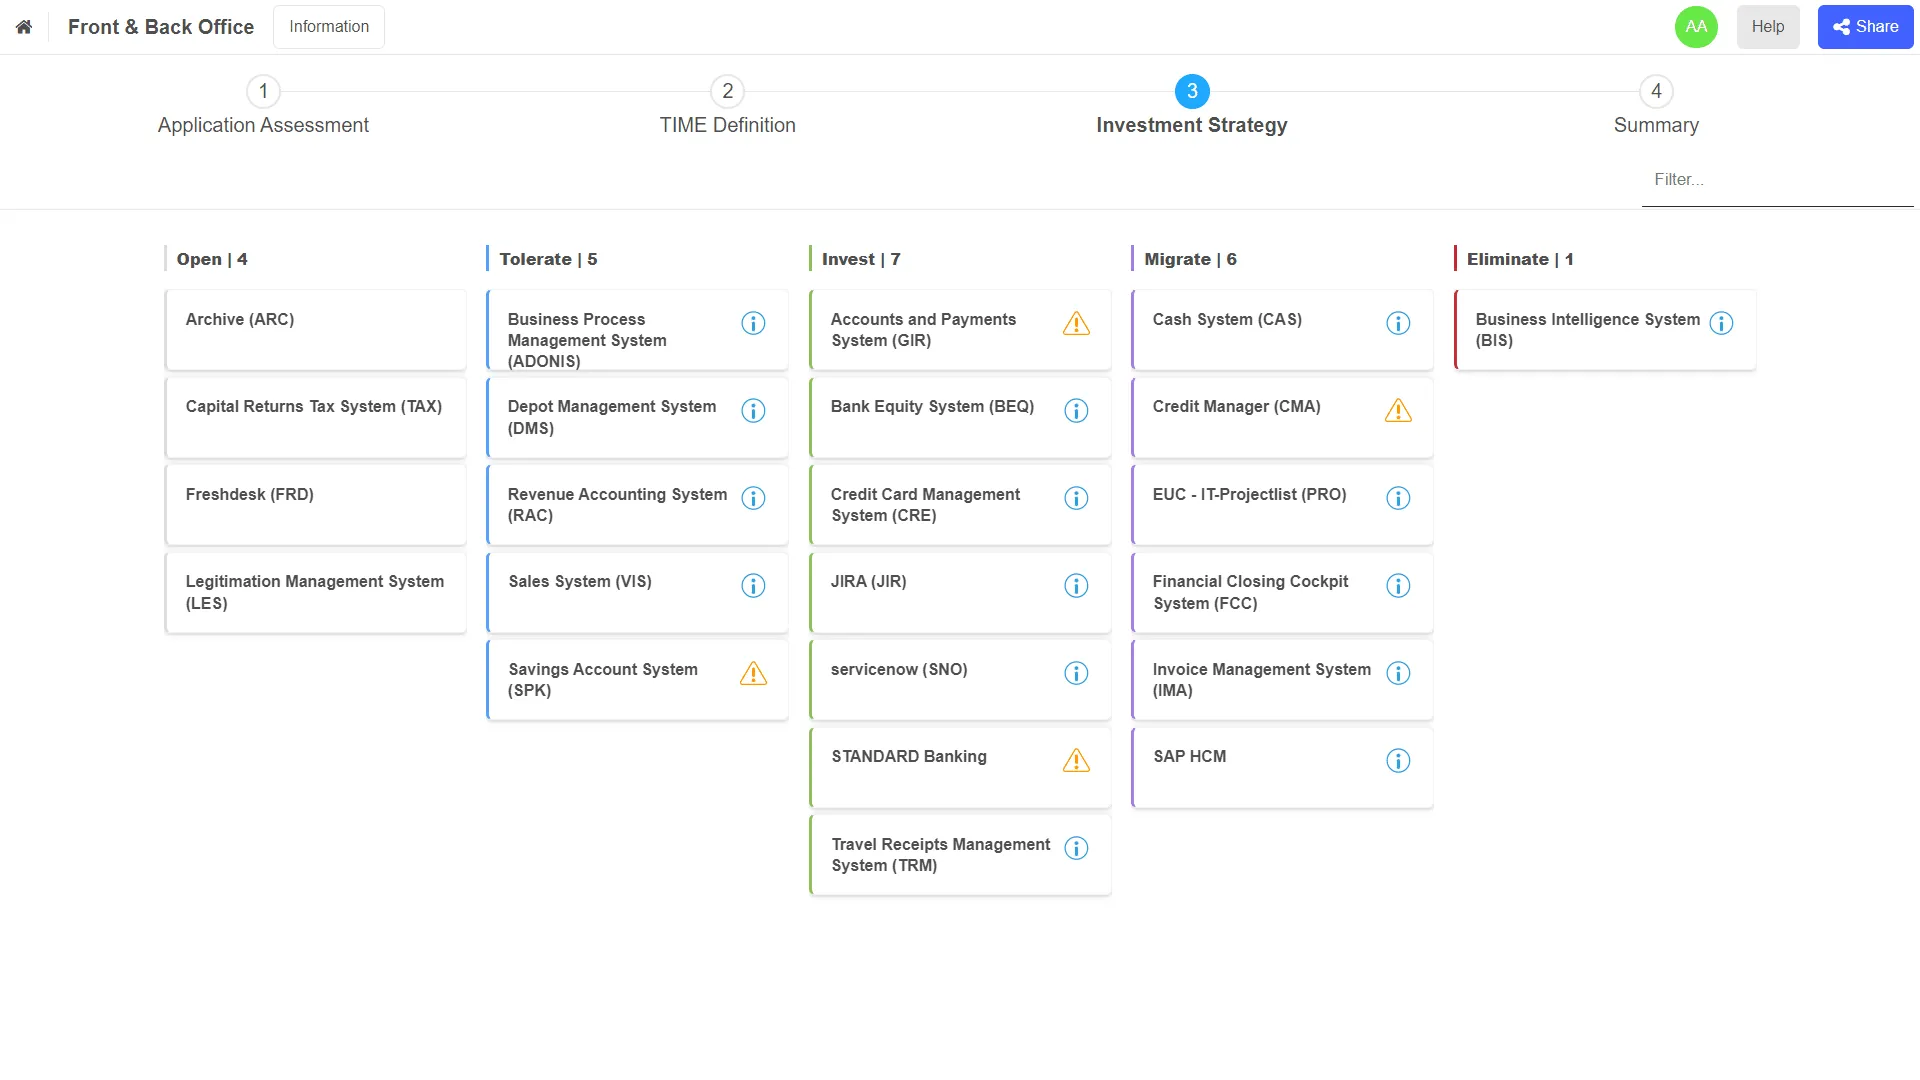Click the JIRA (JIR) card title
The width and height of the screenshot is (1920, 1080).
click(868, 582)
